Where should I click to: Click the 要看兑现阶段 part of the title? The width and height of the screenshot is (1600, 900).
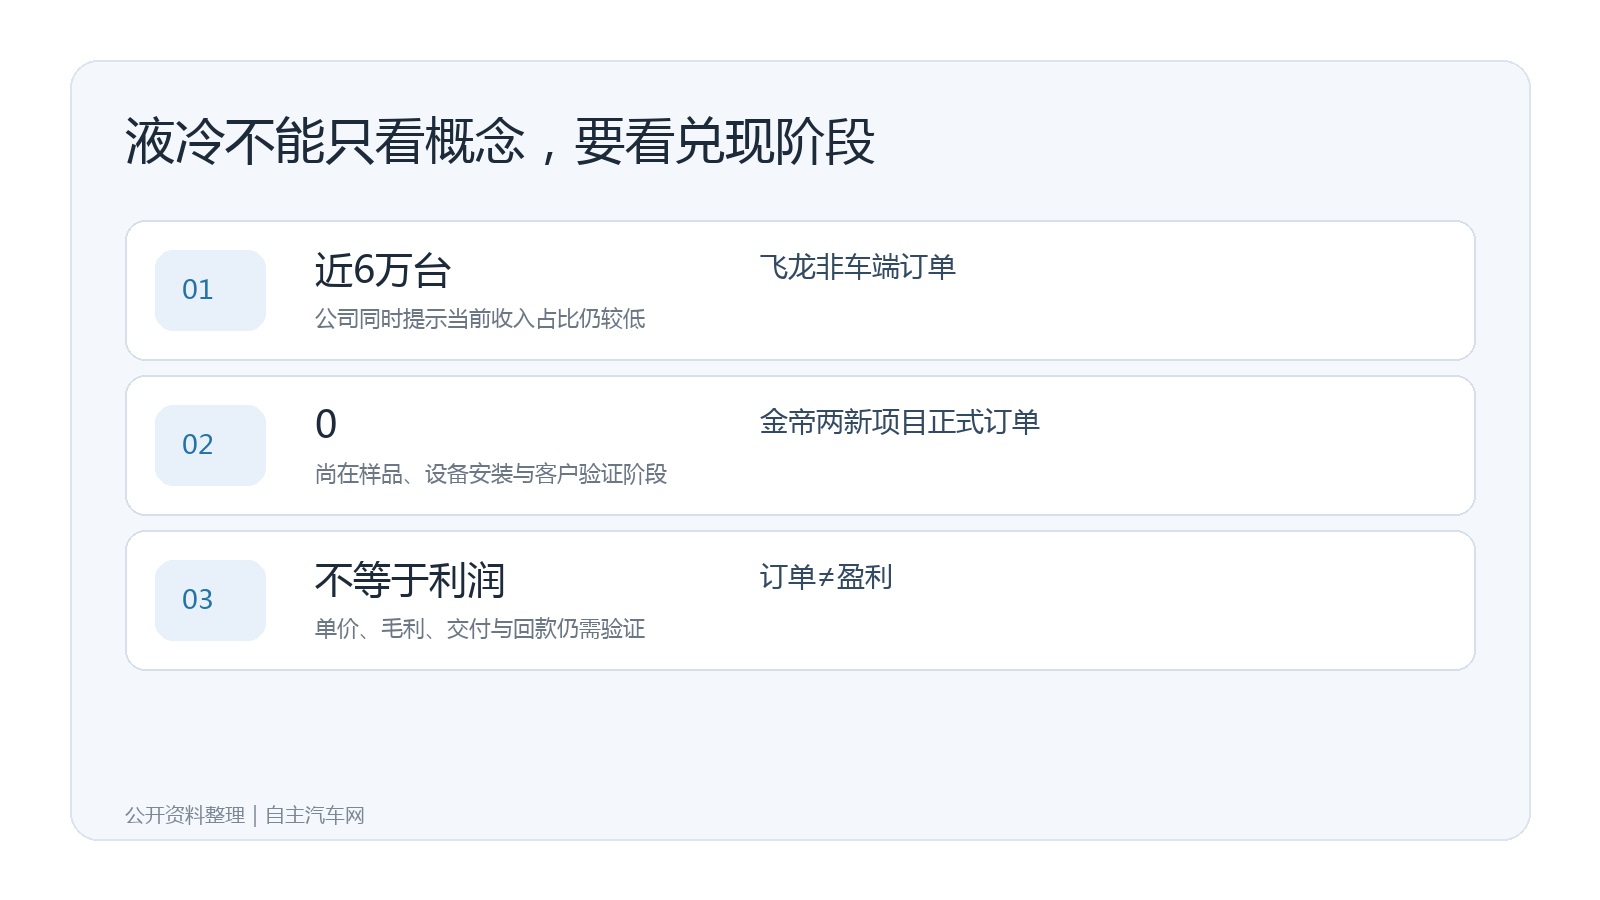point(725,141)
